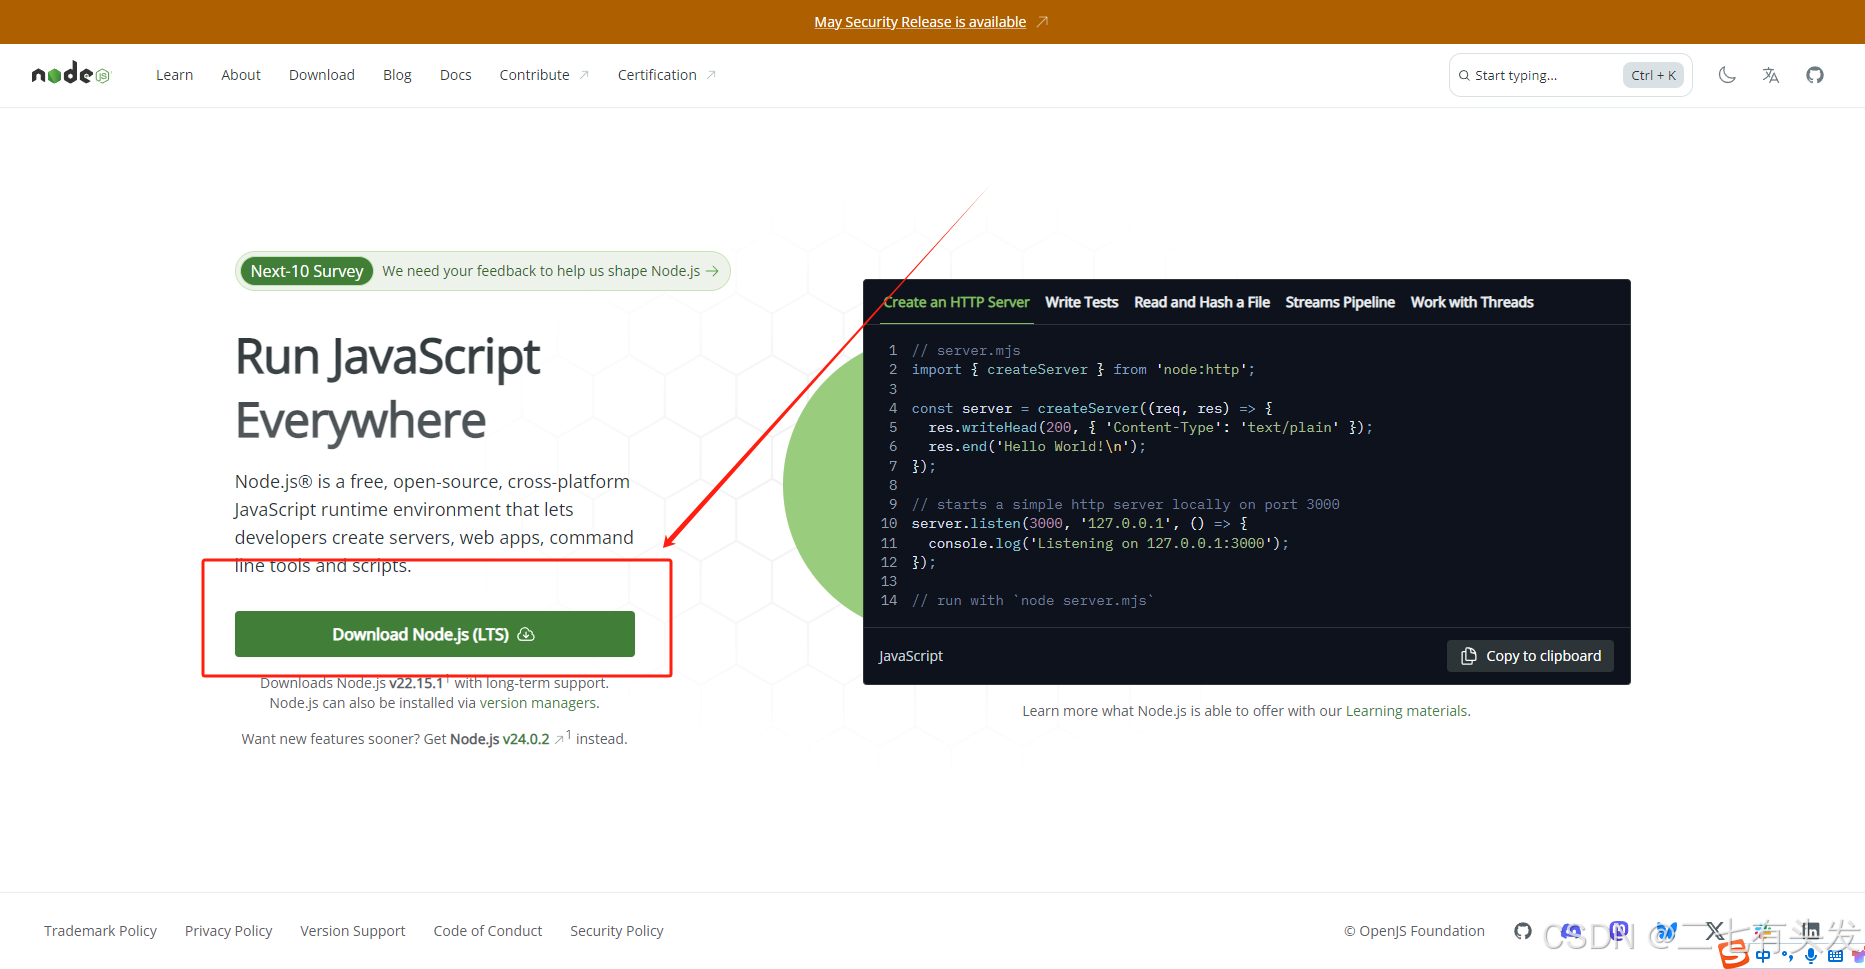Open the Privacy Policy footer link

click(x=228, y=931)
